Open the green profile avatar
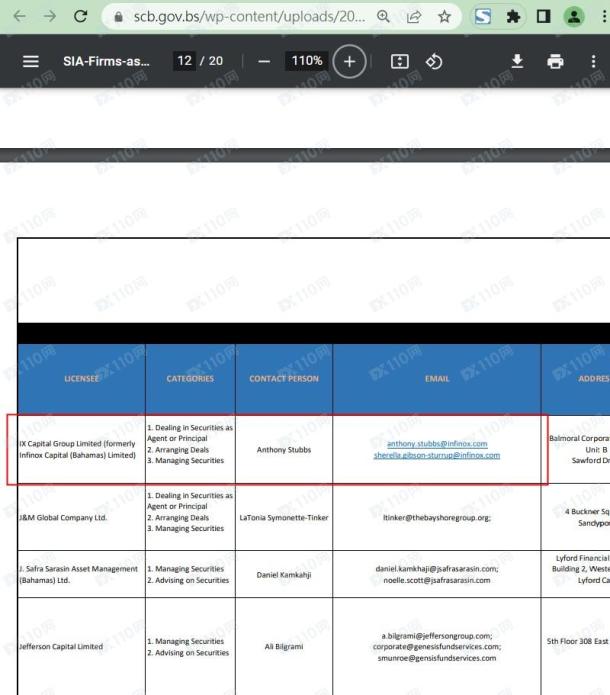The width and height of the screenshot is (610, 695). point(574,17)
